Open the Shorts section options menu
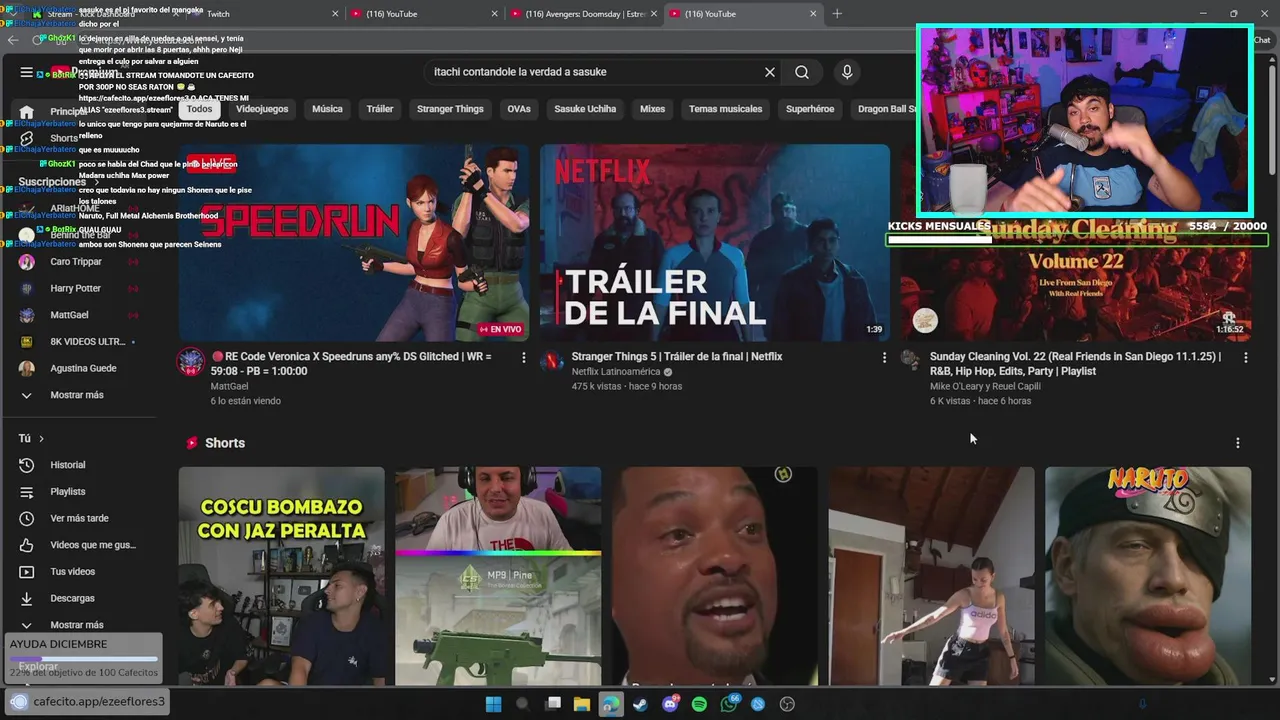Image resolution: width=1280 pixels, height=720 pixels. point(1237,443)
